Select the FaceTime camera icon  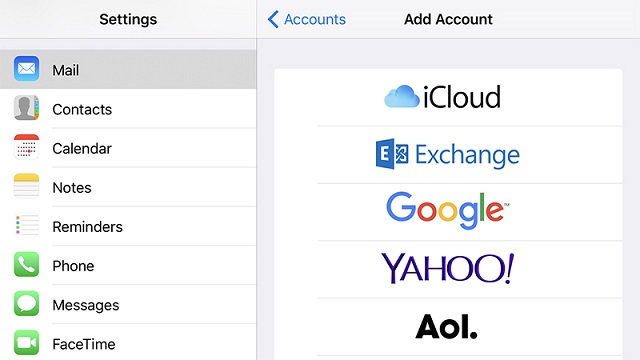pyautogui.click(x=26, y=343)
